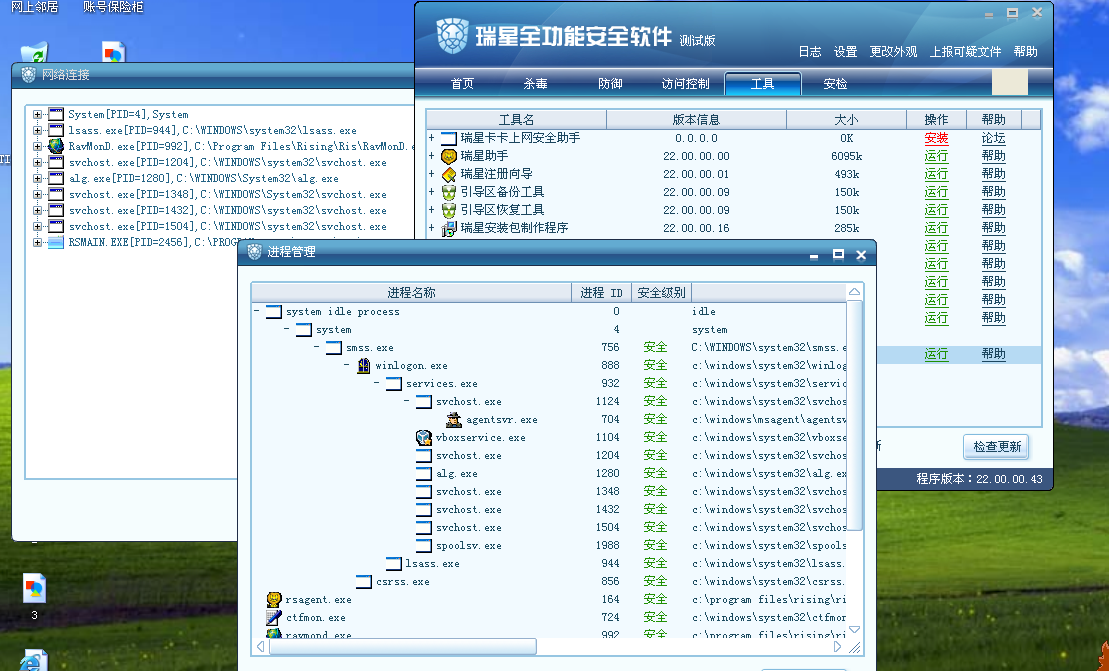Click scroll-down arrow in process list

click(854, 629)
